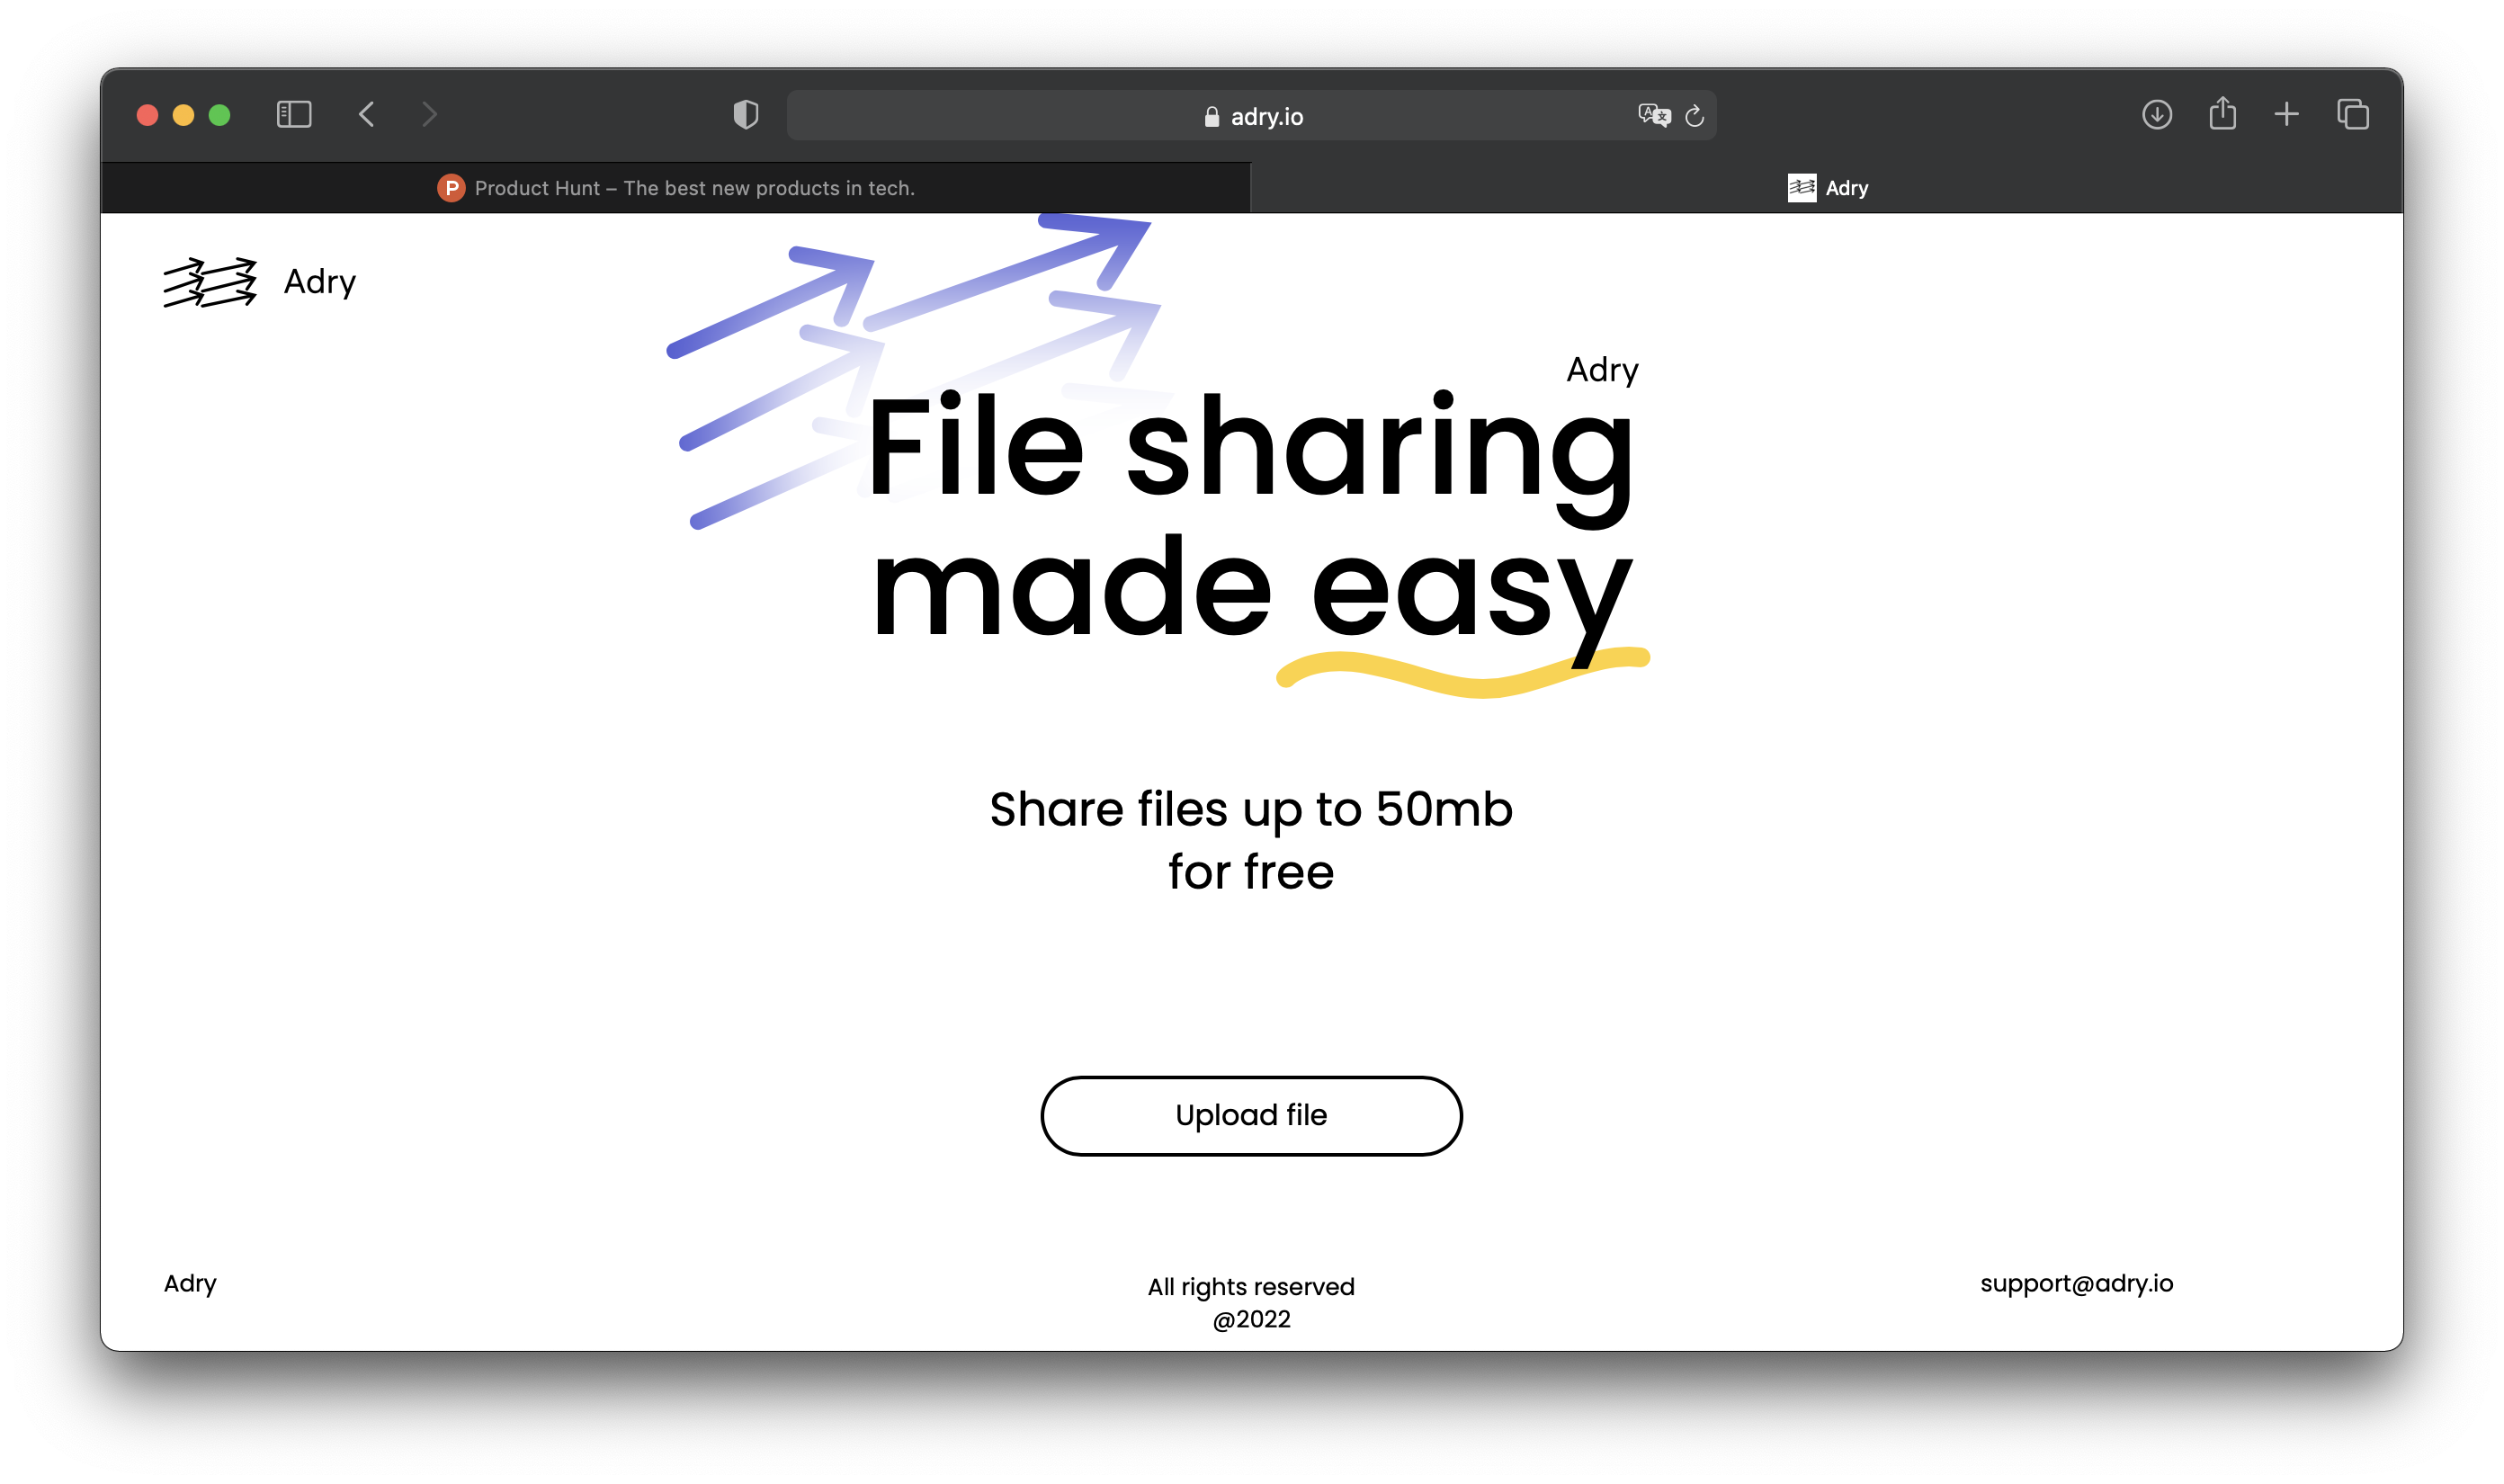Click the Adry header brand name
Viewport: 2504px width, 1484px height.
click(x=320, y=282)
